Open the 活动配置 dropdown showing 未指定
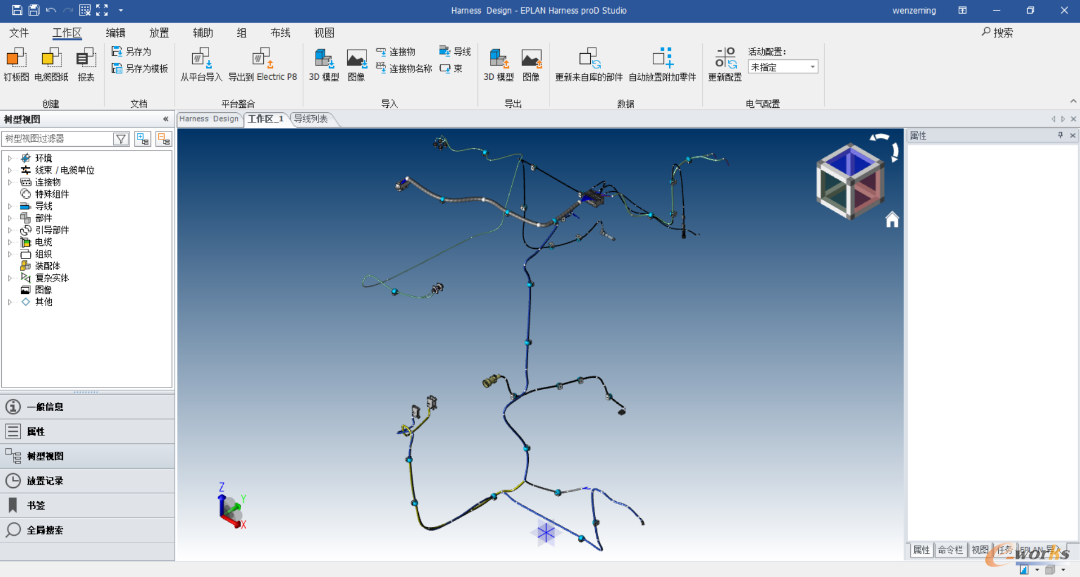 point(783,67)
